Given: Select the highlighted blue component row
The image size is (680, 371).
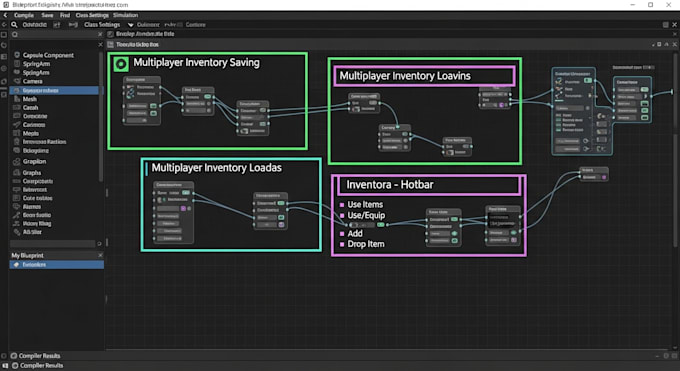Looking at the screenshot, I should tap(57, 90).
